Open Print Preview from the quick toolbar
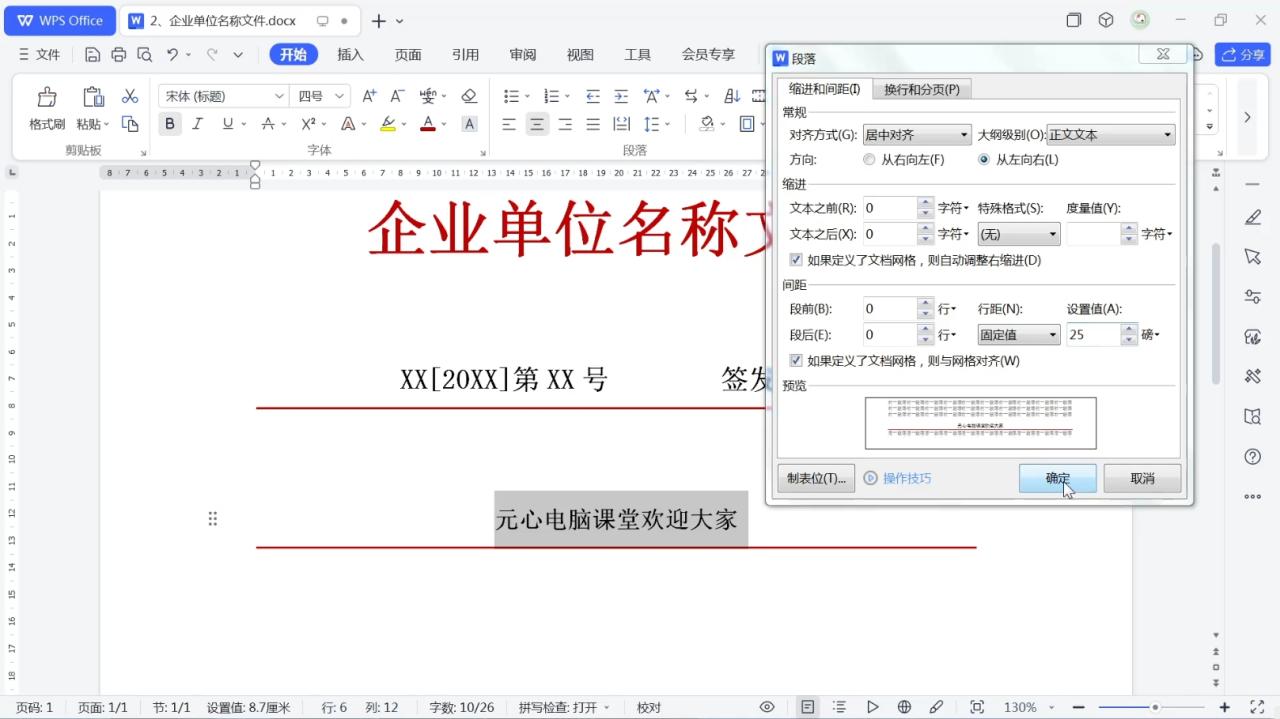 pos(145,54)
